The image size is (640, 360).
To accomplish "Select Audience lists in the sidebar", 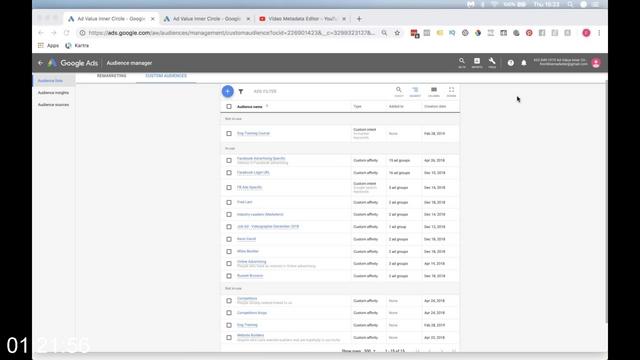I will [50, 81].
